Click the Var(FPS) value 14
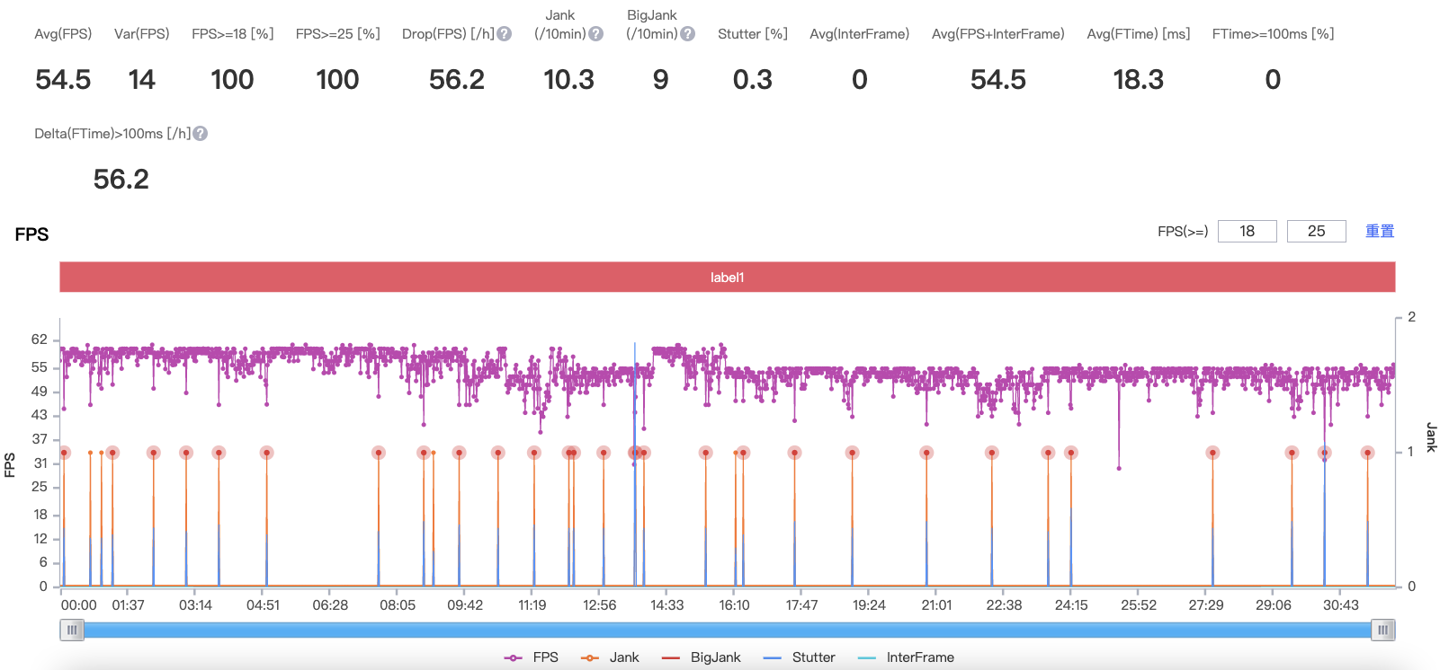The height and width of the screenshot is (670, 1440). click(x=142, y=80)
